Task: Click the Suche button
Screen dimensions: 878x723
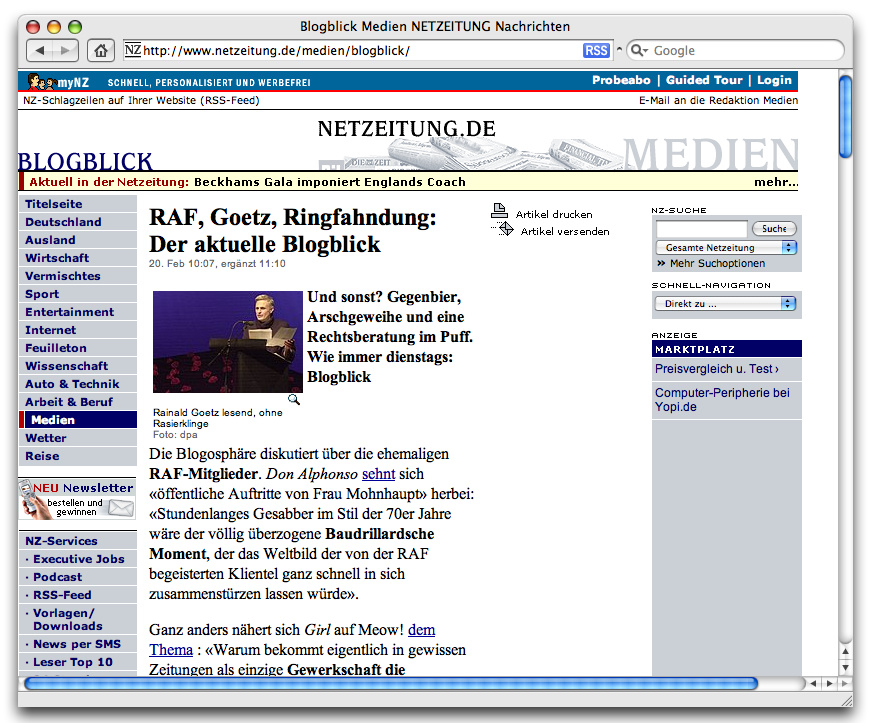Action: (774, 228)
